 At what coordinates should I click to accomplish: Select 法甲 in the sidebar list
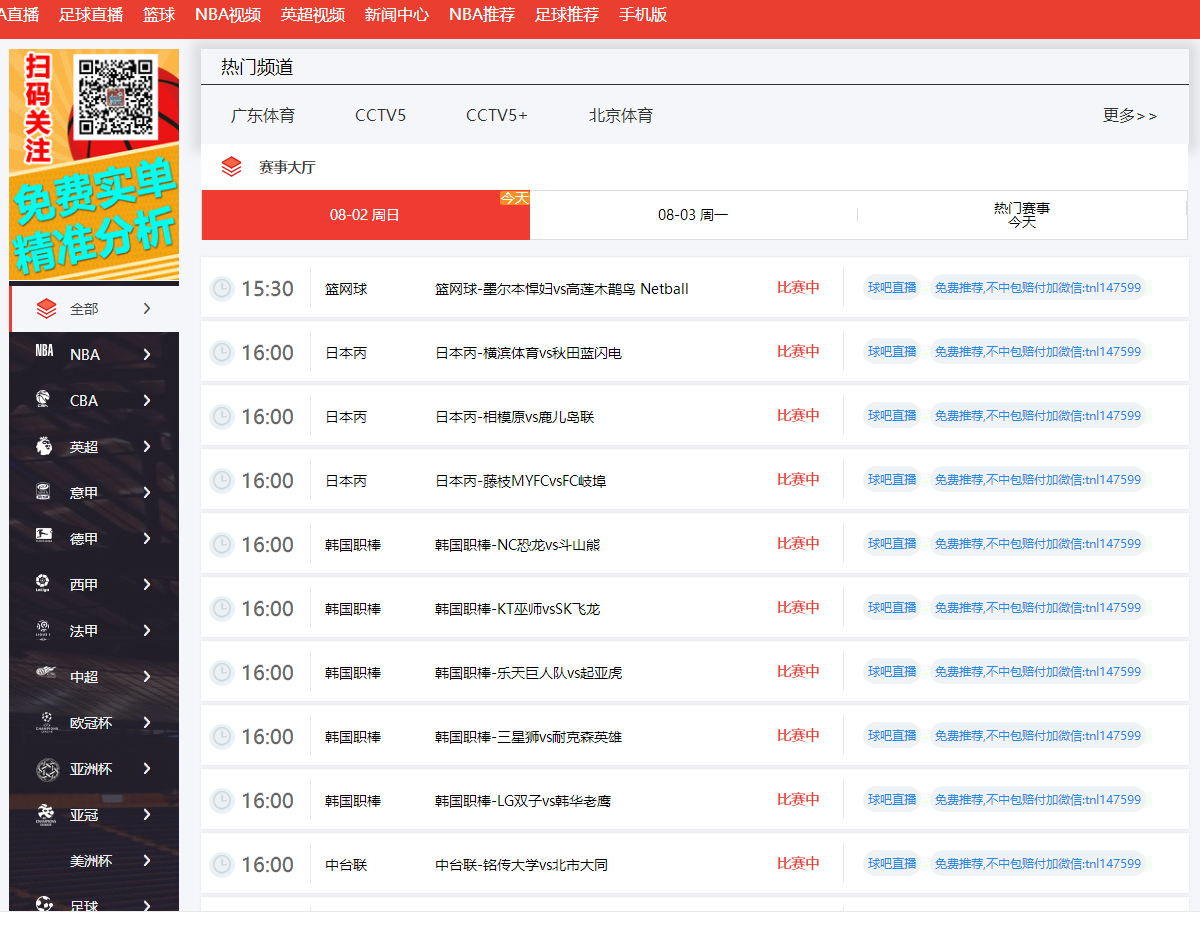[84, 631]
